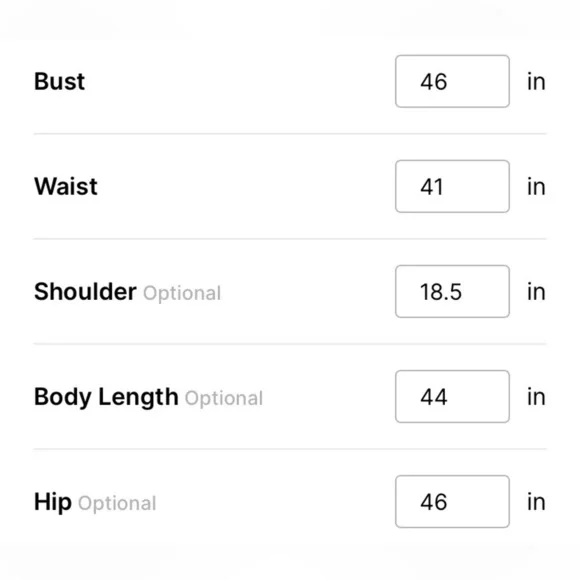Image resolution: width=580 pixels, height=580 pixels.
Task: Click the Bust measurement input field
Action: [x=452, y=81]
